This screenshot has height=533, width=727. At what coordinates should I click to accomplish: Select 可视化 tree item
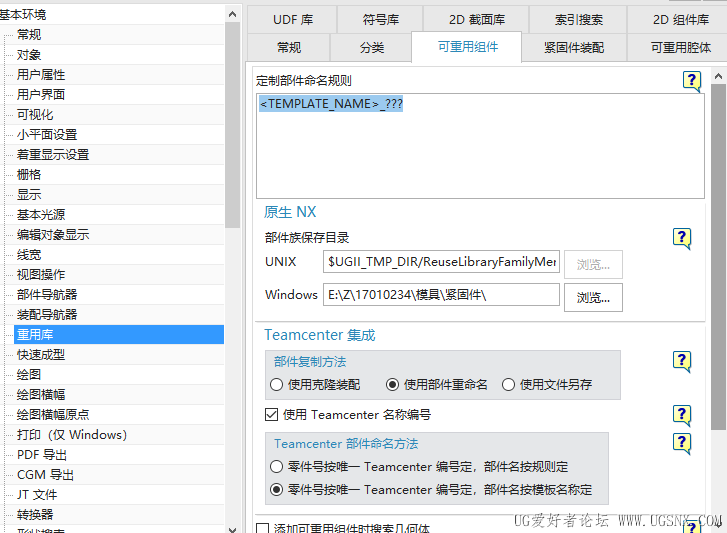click(35, 114)
